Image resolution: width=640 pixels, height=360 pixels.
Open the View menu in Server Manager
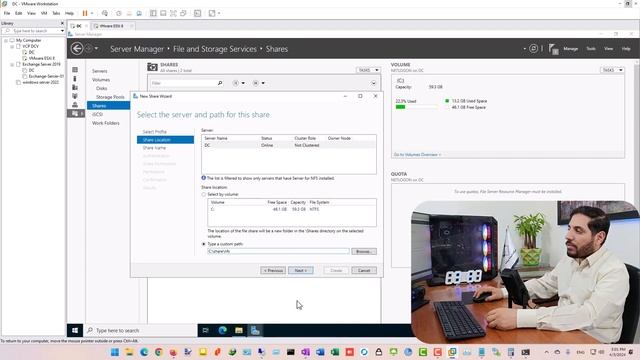coord(609,49)
